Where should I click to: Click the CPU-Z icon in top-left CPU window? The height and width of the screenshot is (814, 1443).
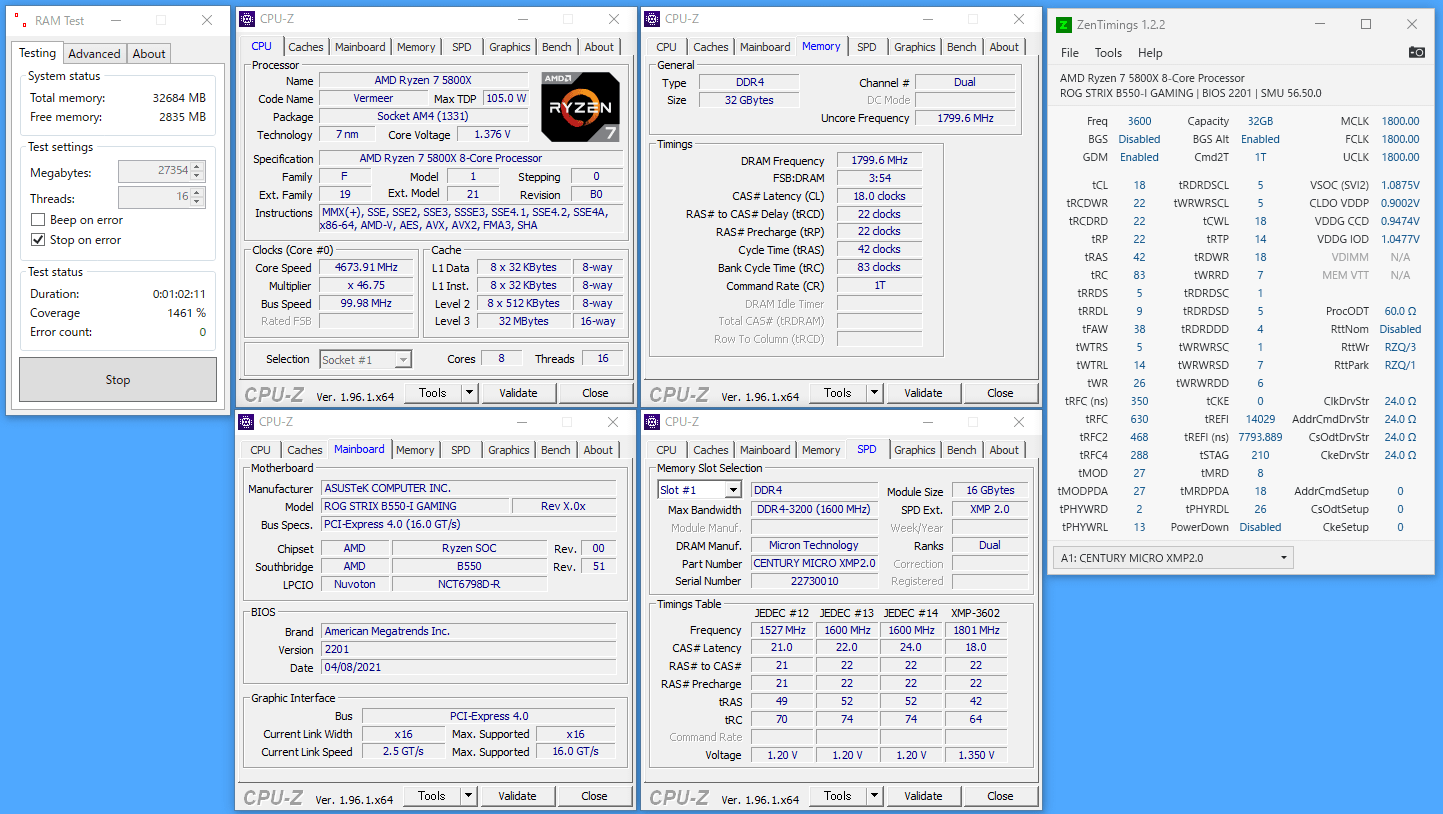(247, 19)
